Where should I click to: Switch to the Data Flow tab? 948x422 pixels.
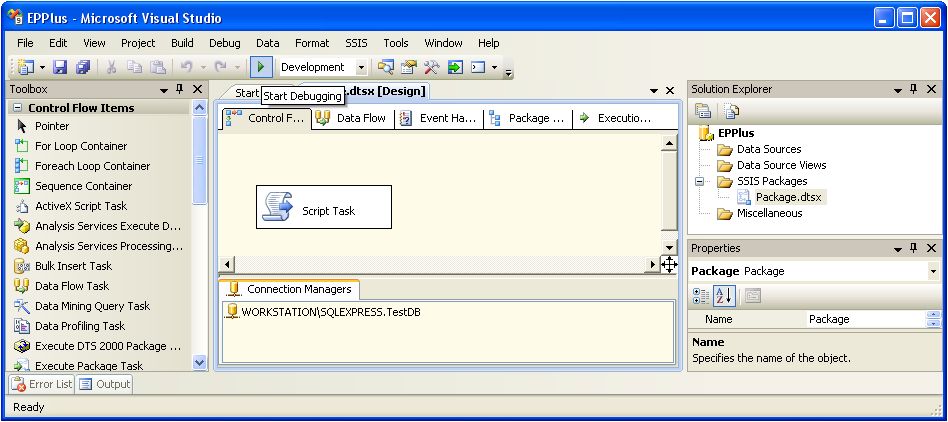(x=353, y=118)
